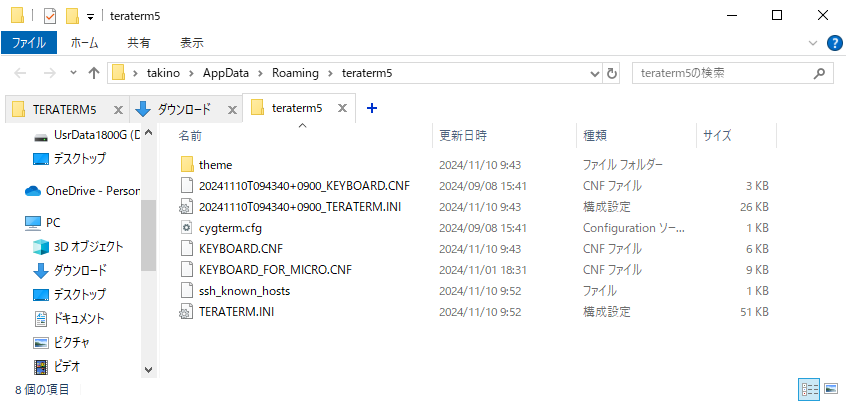The image size is (847, 402).
Task: Expand the Roaming breadcrumb chevron
Action: (x=330, y=73)
